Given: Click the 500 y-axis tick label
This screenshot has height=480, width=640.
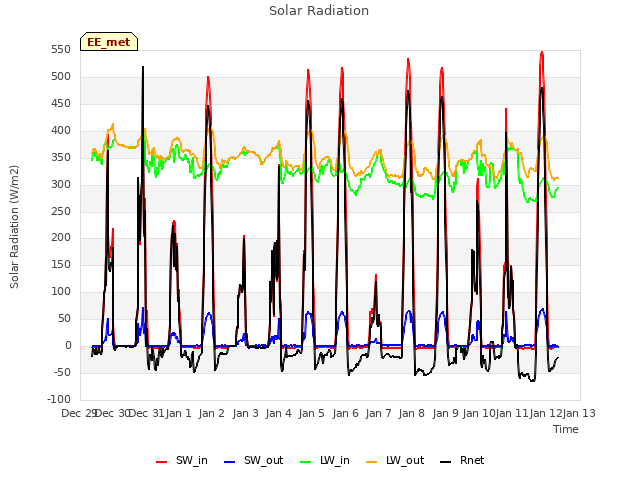Looking at the screenshot, I should click(x=61, y=77).
